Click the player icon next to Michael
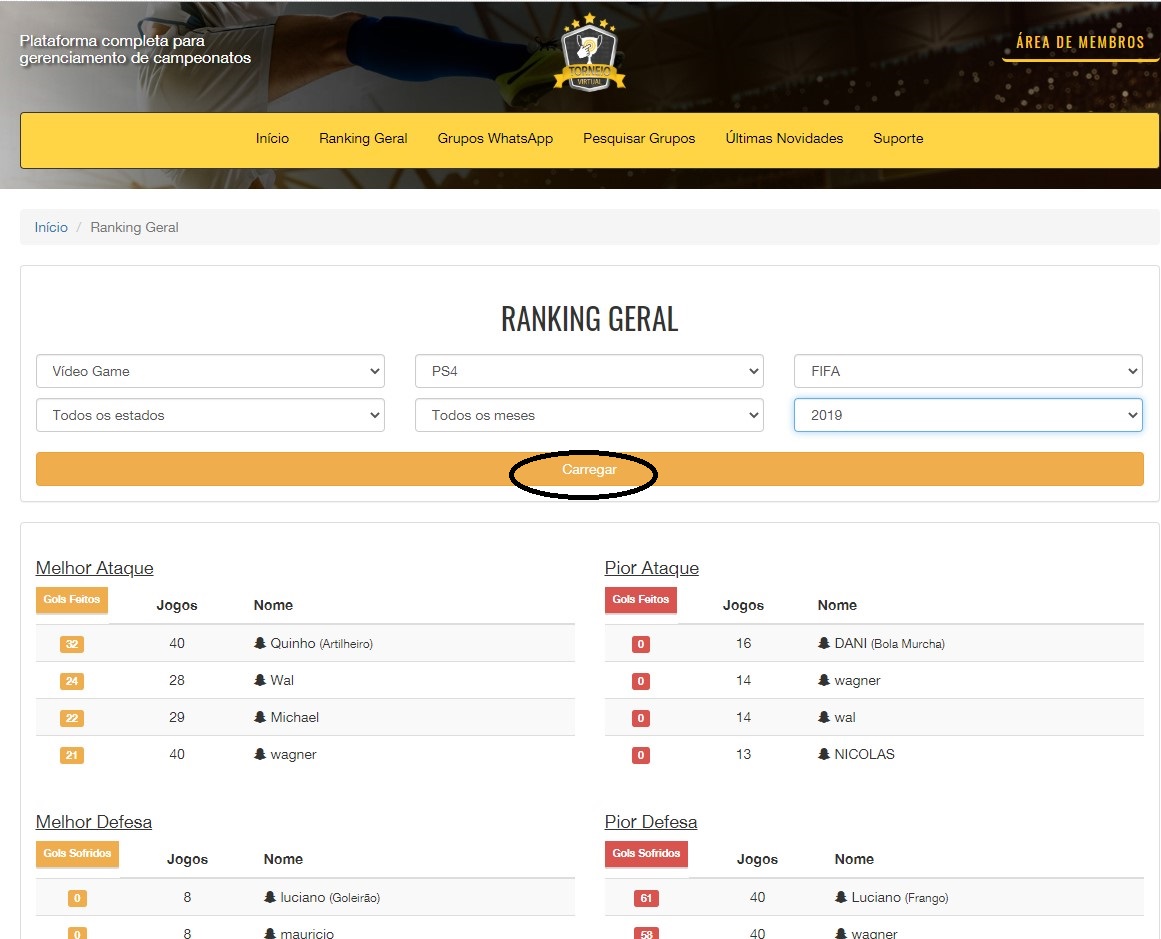The image size is (1161, 939). [x=260, y=718]
